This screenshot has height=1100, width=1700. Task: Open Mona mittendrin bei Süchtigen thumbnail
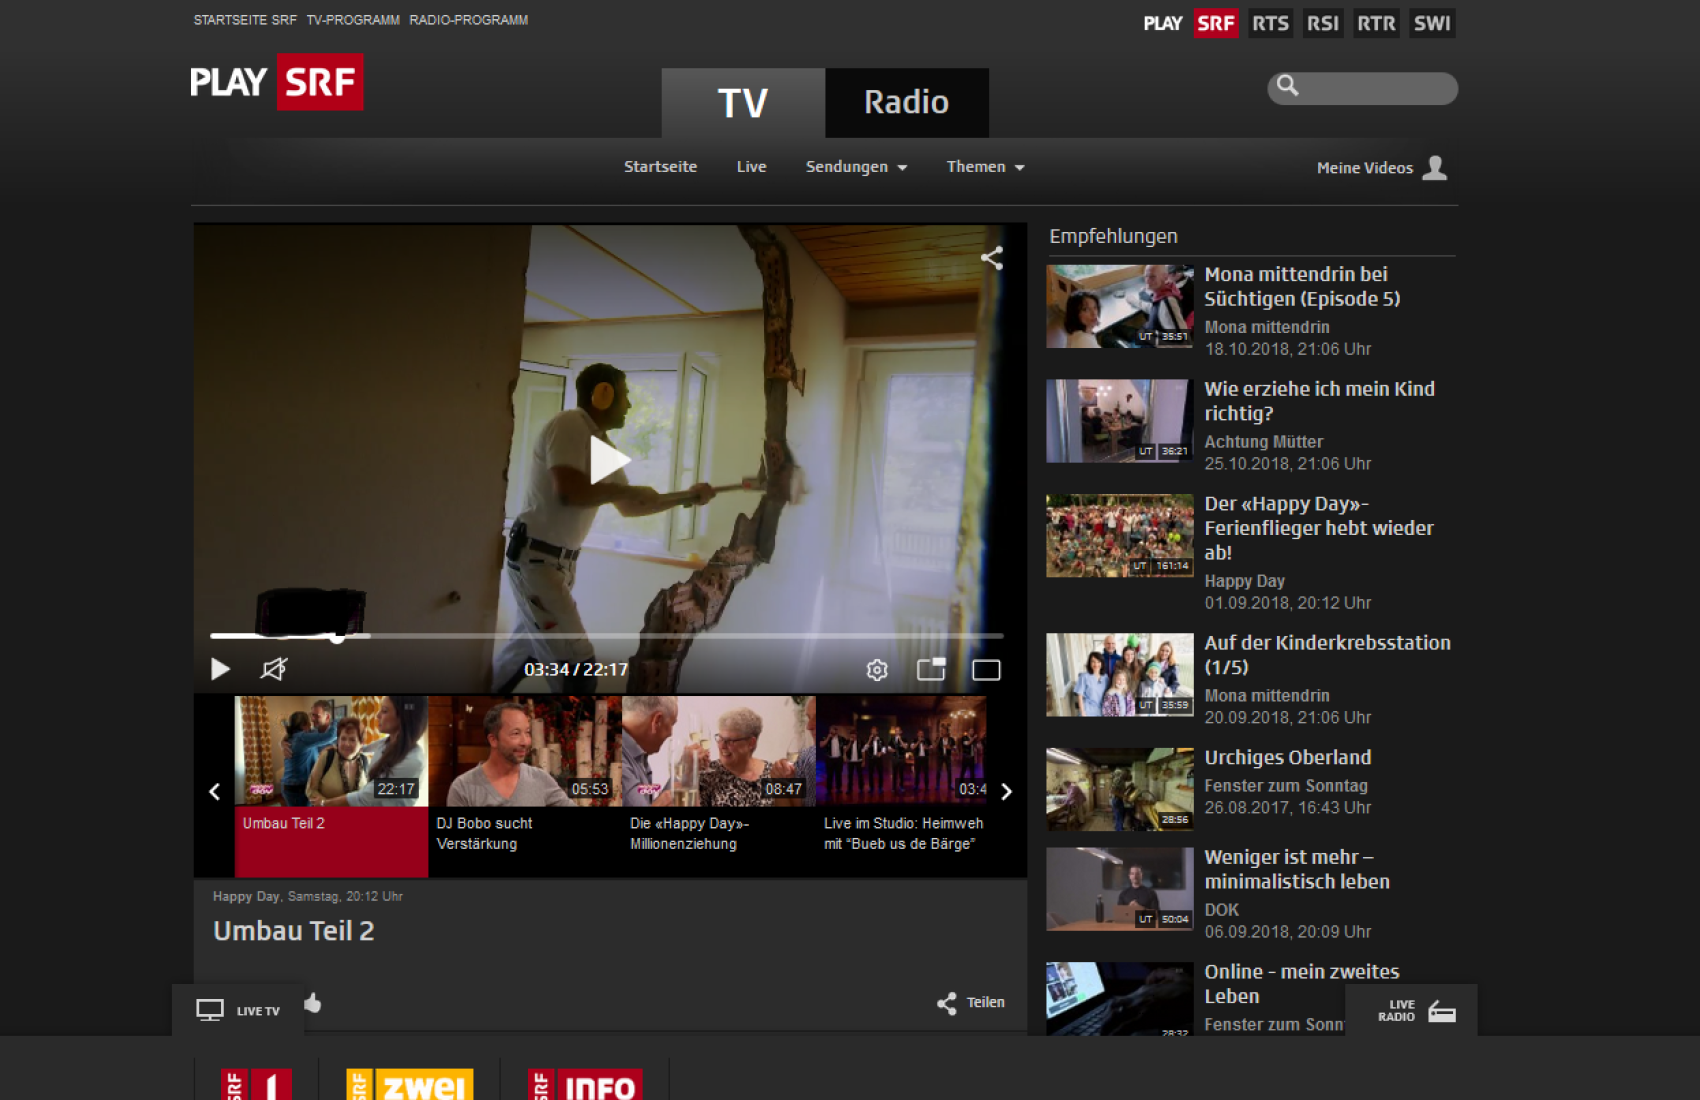coord(1120,306)
